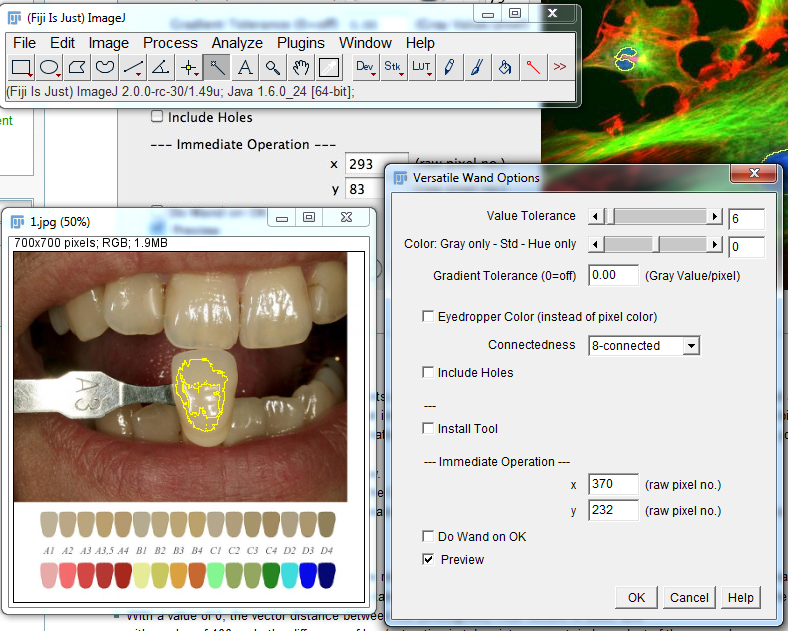
Task: Select the Rectangle selection tool
Action: click(21, 67)
